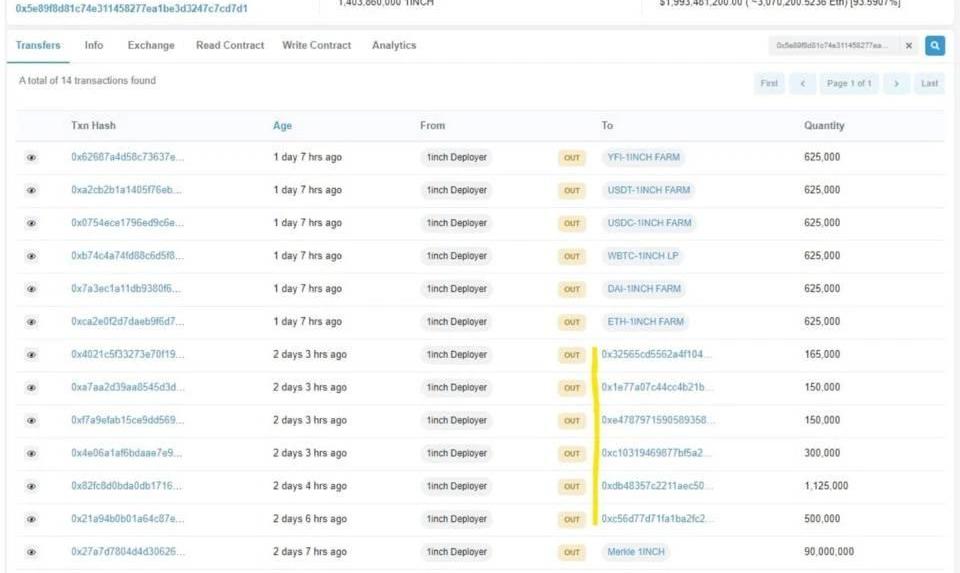Click eye icon for 0x4021c5f33273e70f19 row
This screenshot has width=960, height=573.
click(x=31, y=354)
